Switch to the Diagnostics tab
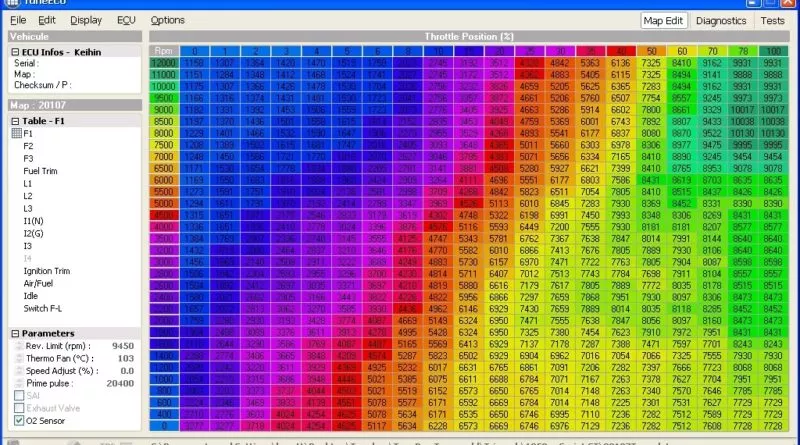800x445 pixels. (721, 20)
